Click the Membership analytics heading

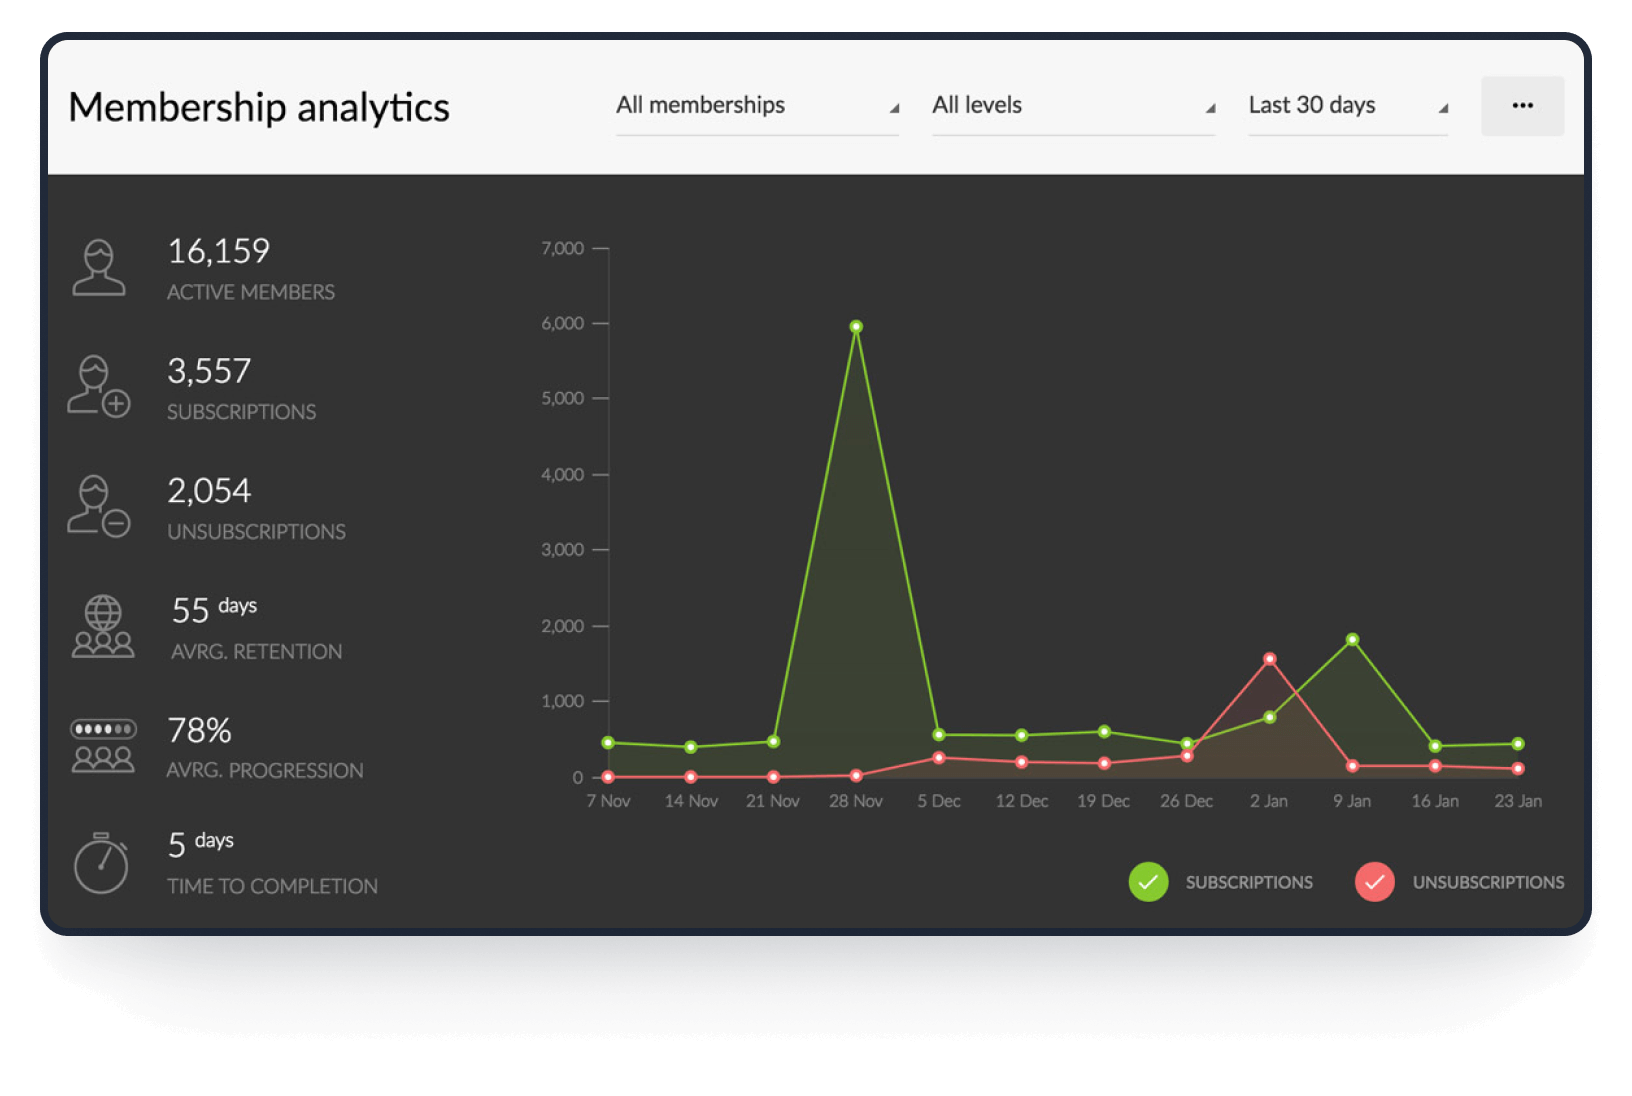click(259, 108)
